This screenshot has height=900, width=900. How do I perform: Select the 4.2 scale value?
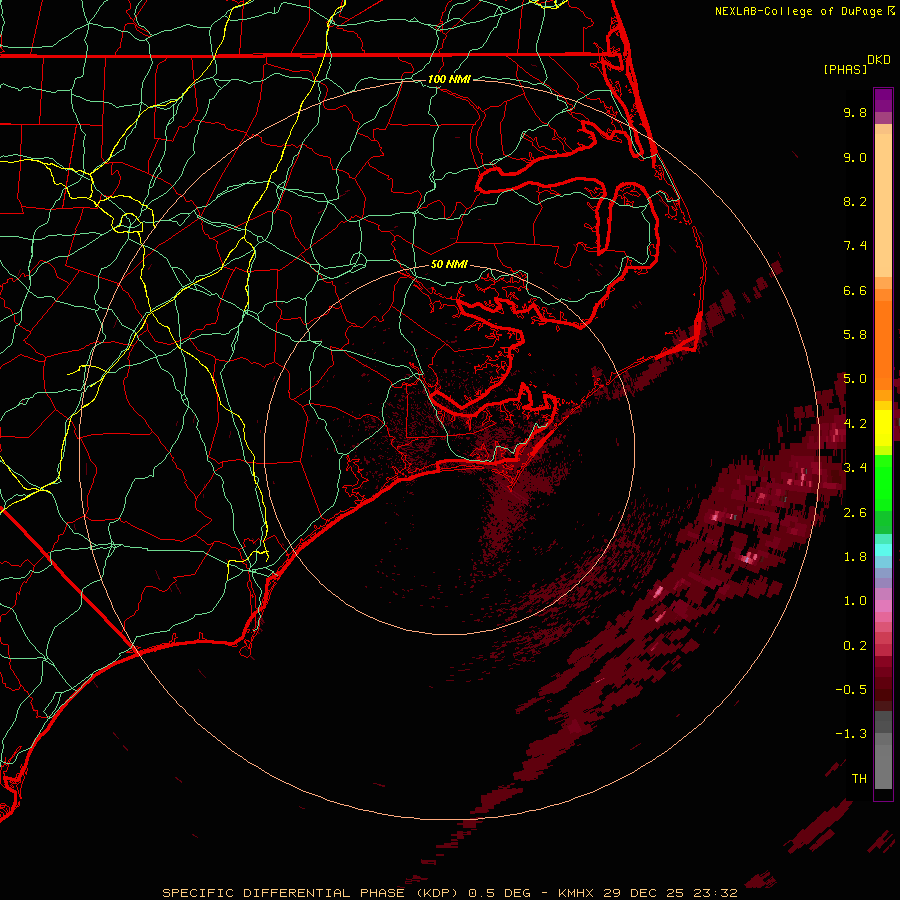point(855,424)
